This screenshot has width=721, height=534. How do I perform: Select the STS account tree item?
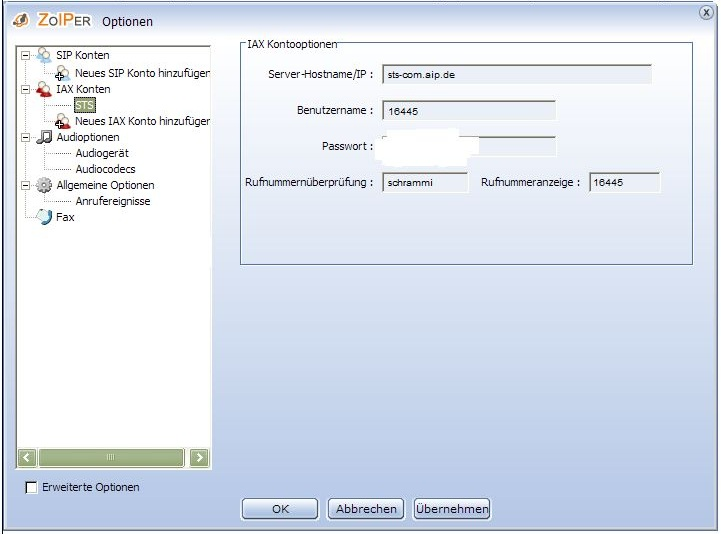click(x=85, y=105)
